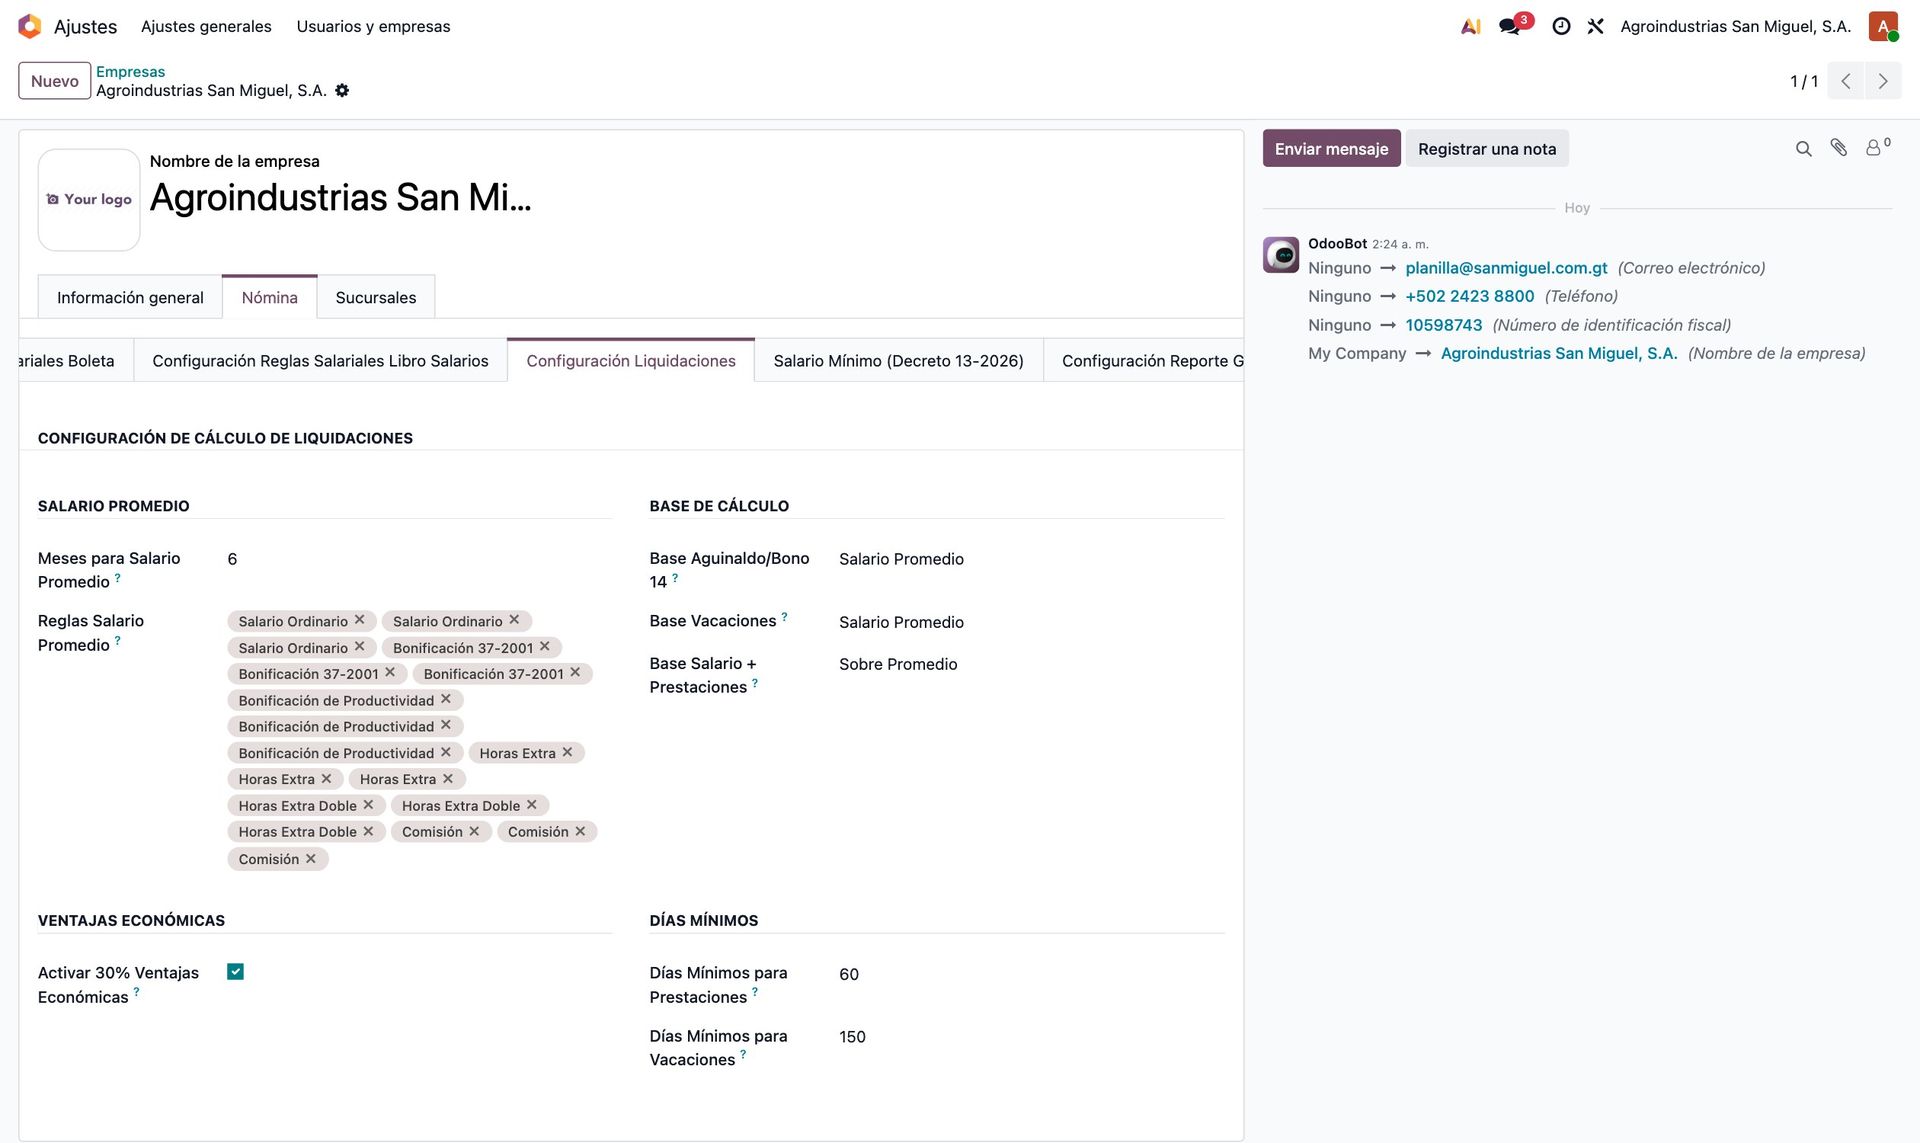Edit the Días Mínimos para Vacaciones value
This screenshot has height=1143, width=1920.
(x=1030, y=1037)
